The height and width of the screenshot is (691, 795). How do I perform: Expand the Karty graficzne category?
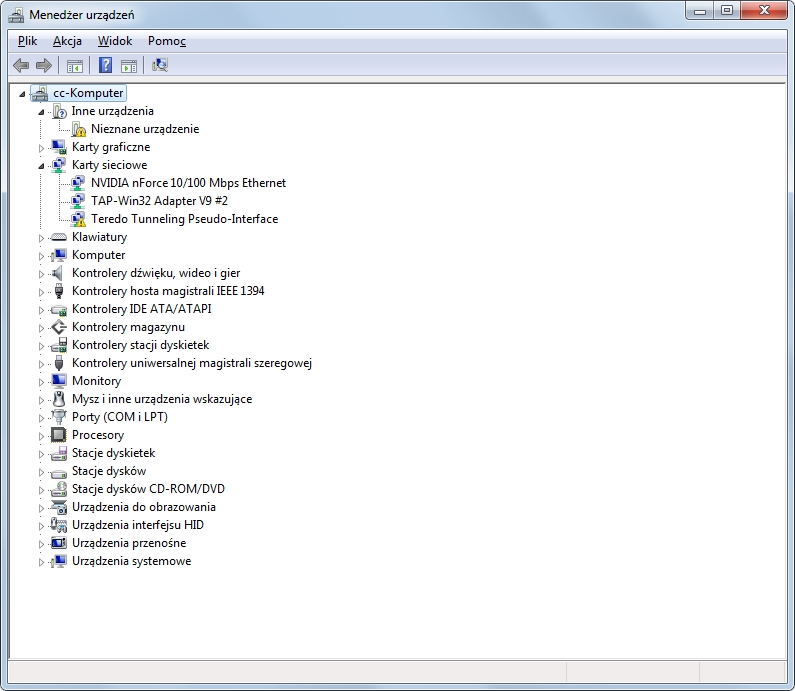[x=41, y=148]
